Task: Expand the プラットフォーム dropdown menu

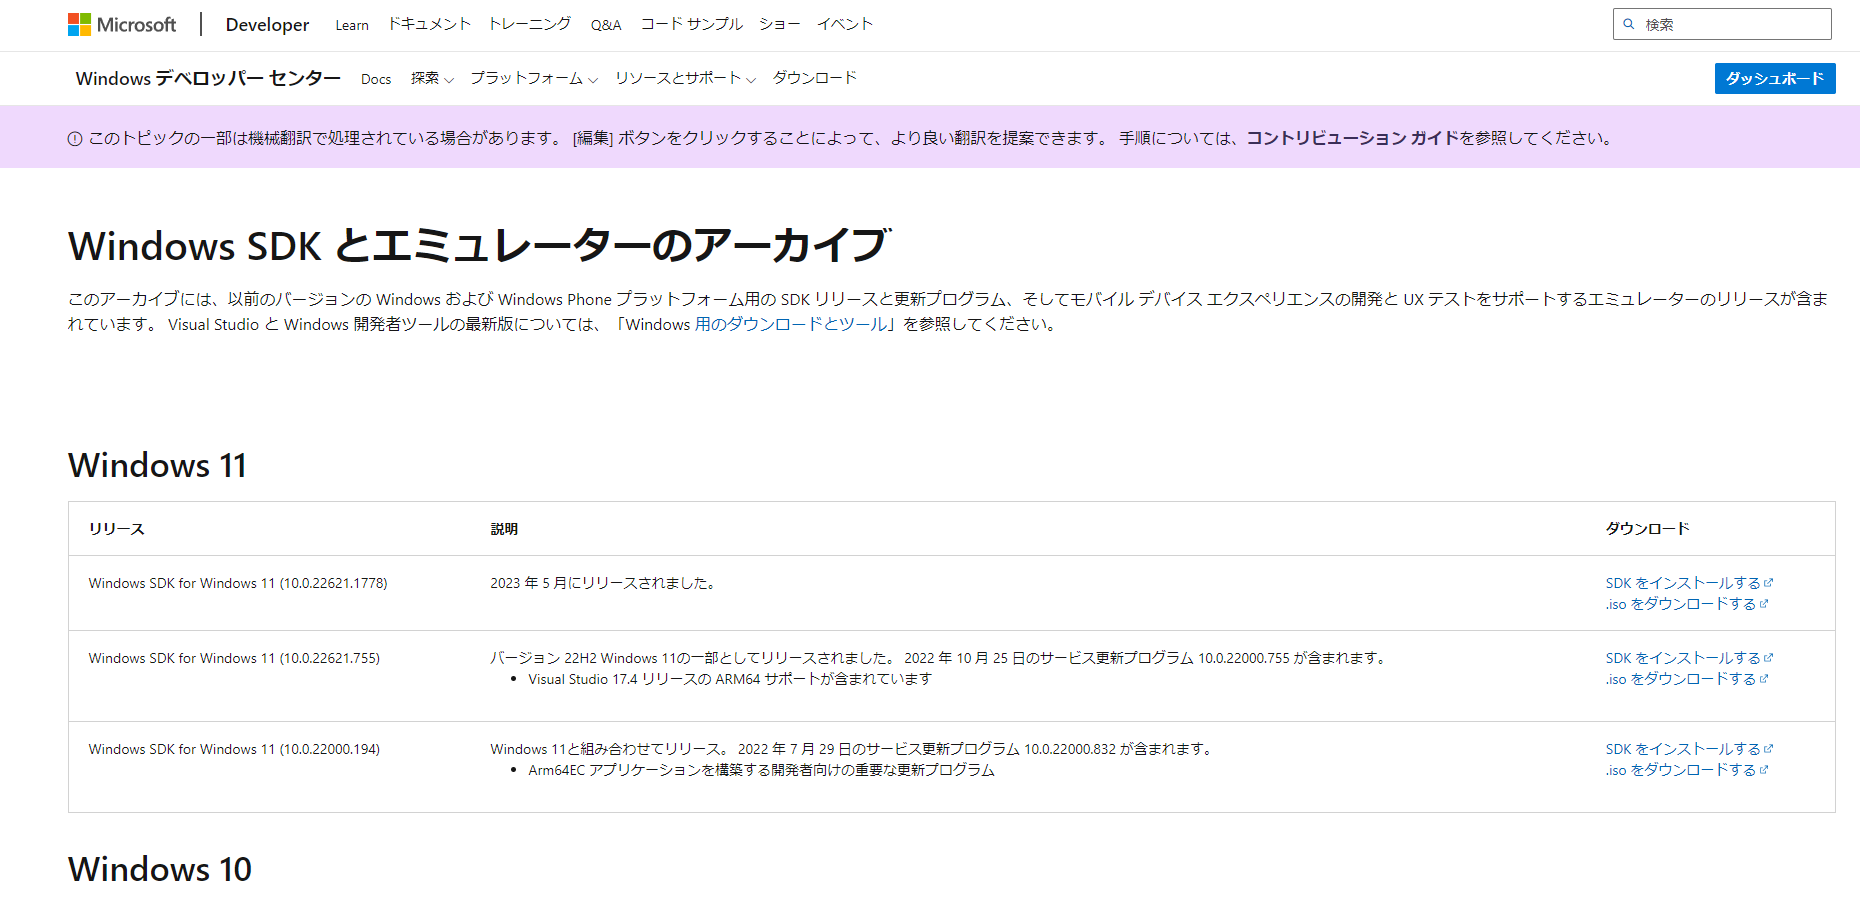Action: (x=533, y=78)
